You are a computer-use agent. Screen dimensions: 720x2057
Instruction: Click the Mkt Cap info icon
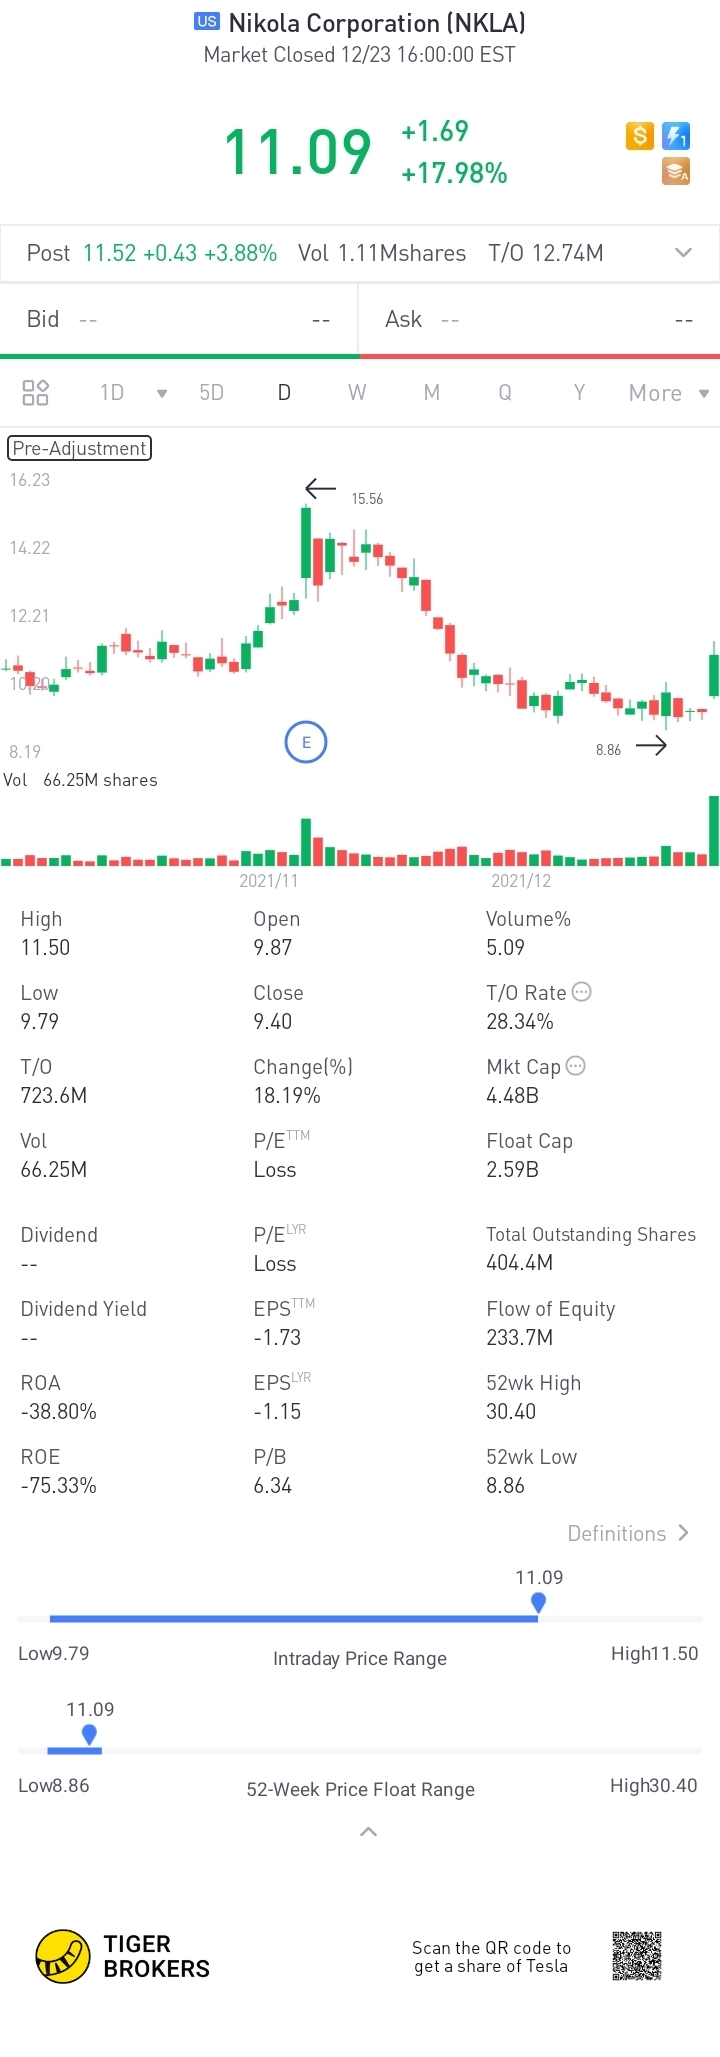pyautogui.click(x=576, y=1066)
